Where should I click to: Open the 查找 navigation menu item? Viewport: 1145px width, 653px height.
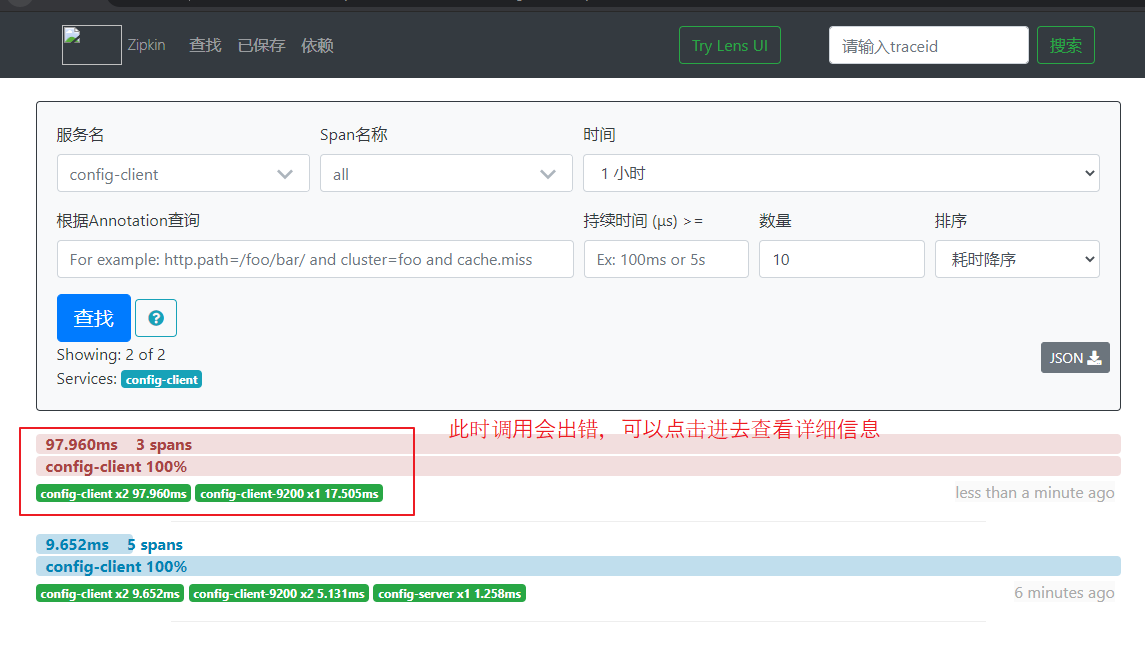[x=205, y=45]
